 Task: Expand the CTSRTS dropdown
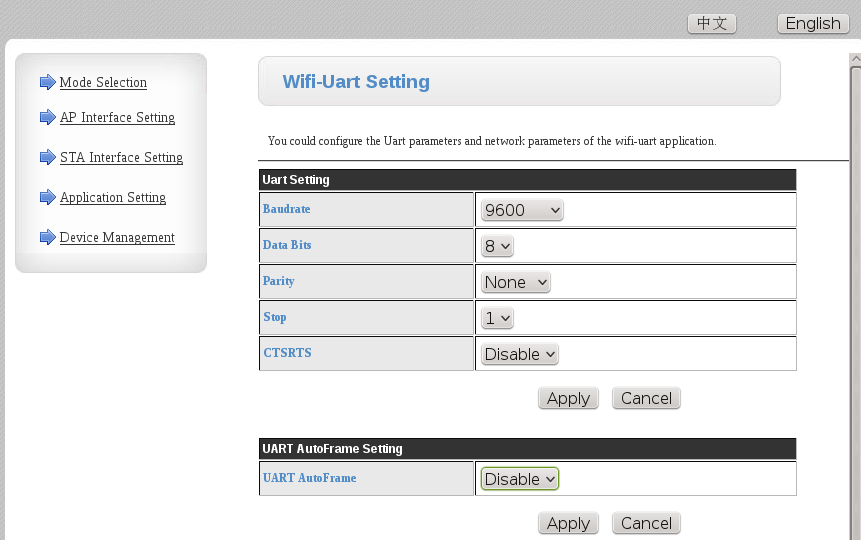pyautogui.click(x=519, y=354)
